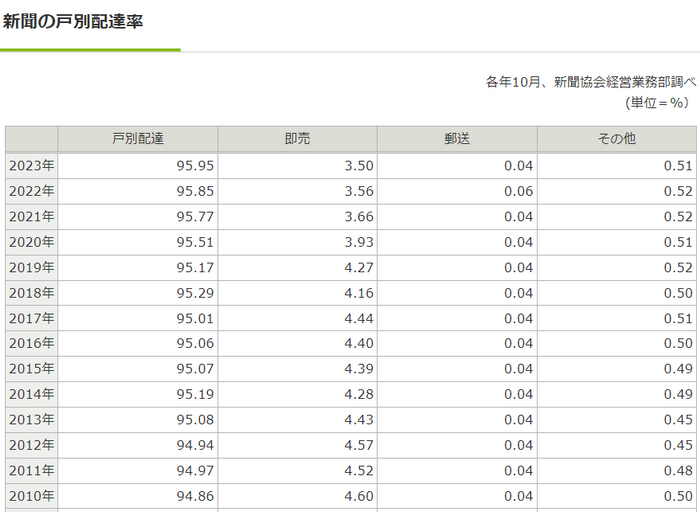Click the 単位=% unit note

(659, 102)
